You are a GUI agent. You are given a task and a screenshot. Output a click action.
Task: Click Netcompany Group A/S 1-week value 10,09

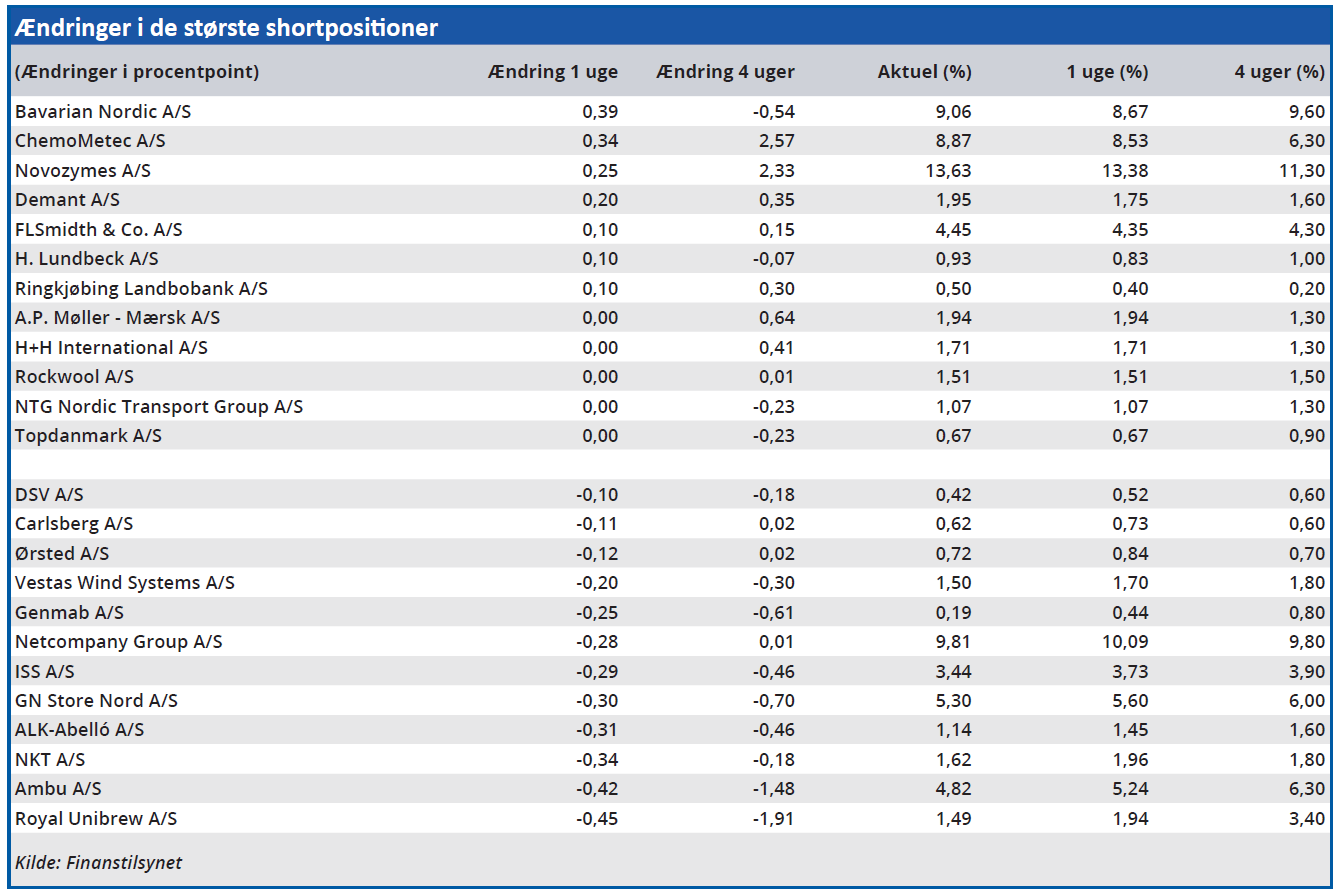point(1124,642)
